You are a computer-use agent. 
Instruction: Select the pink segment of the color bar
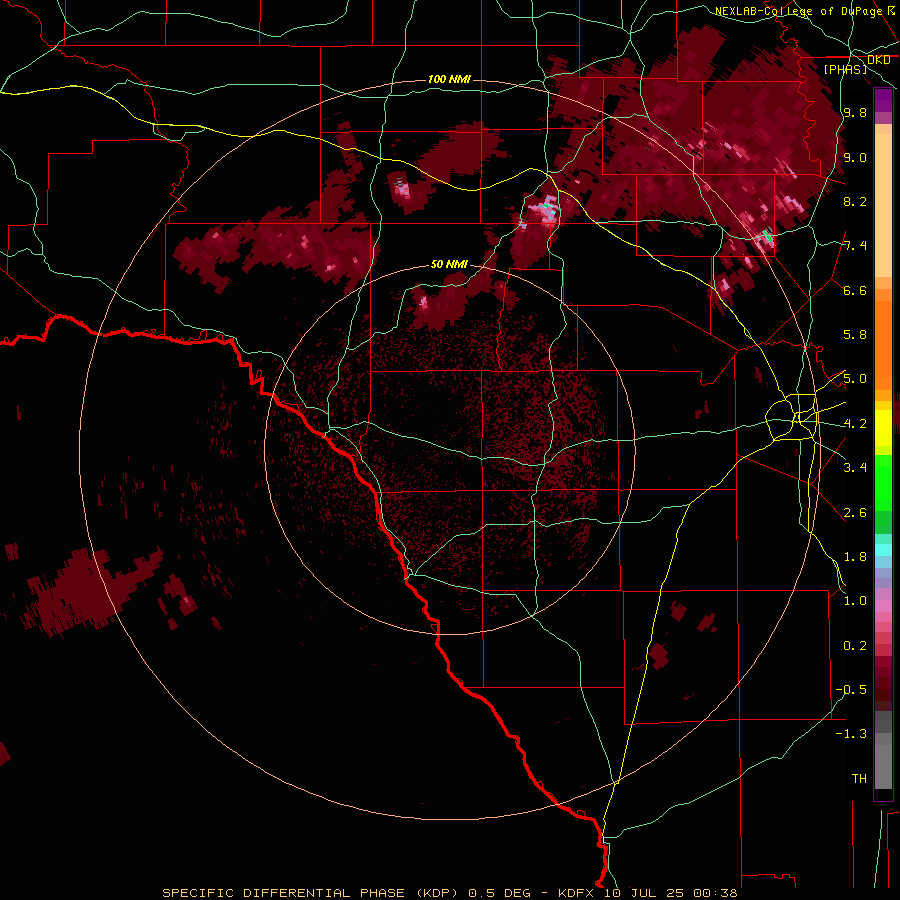tap(883, 606)
